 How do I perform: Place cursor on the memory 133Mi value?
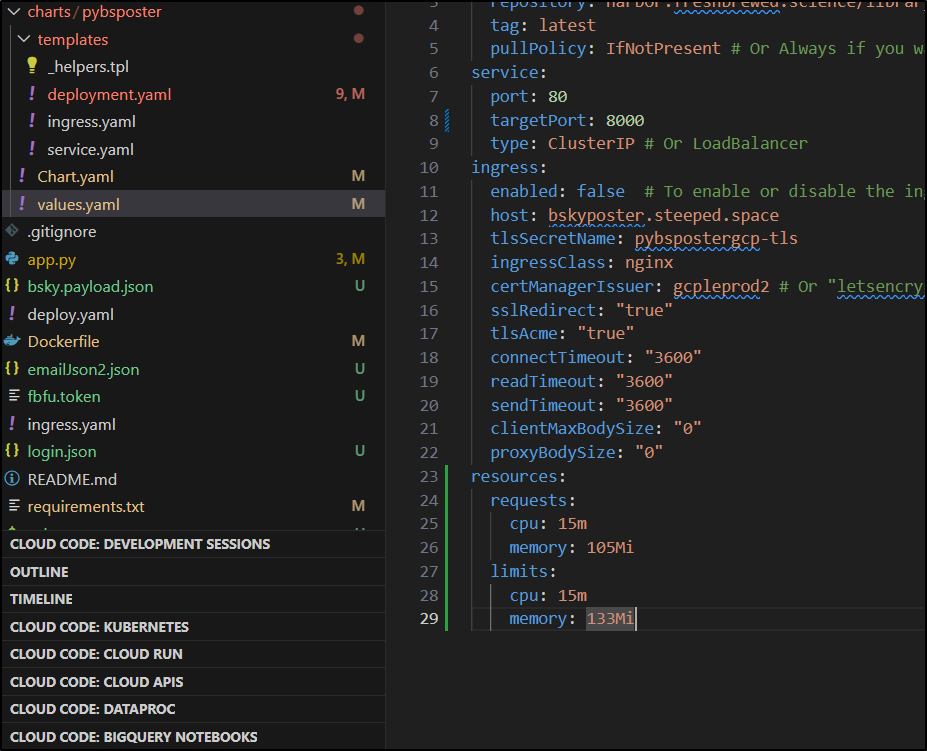click(610, 619)
